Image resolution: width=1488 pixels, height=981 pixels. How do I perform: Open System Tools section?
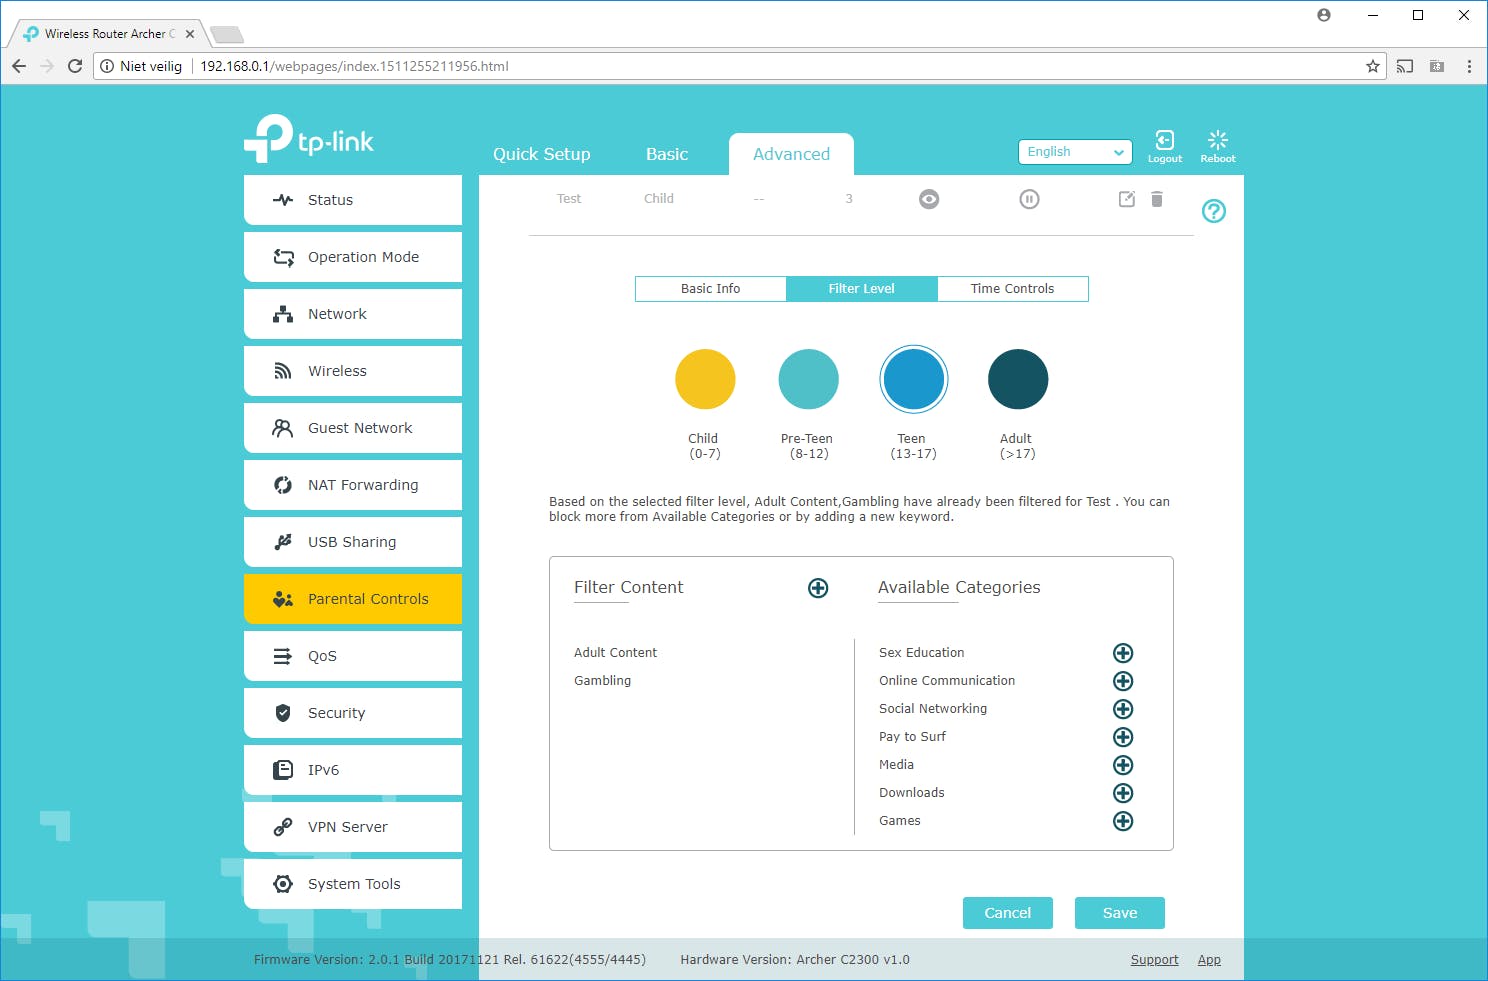tap(353, 884)
